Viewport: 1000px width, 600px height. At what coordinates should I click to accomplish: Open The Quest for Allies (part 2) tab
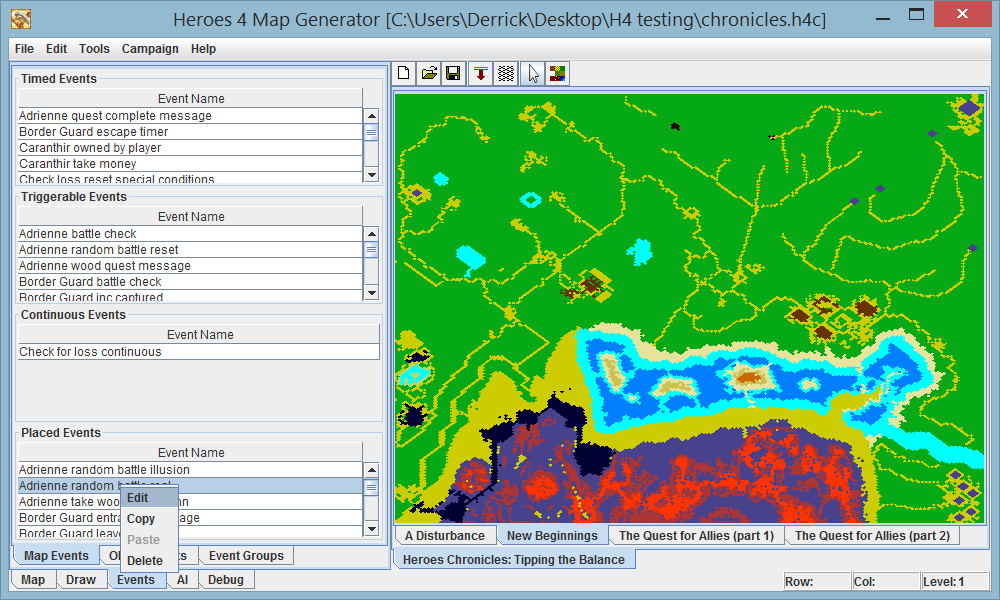coord(872,536)
